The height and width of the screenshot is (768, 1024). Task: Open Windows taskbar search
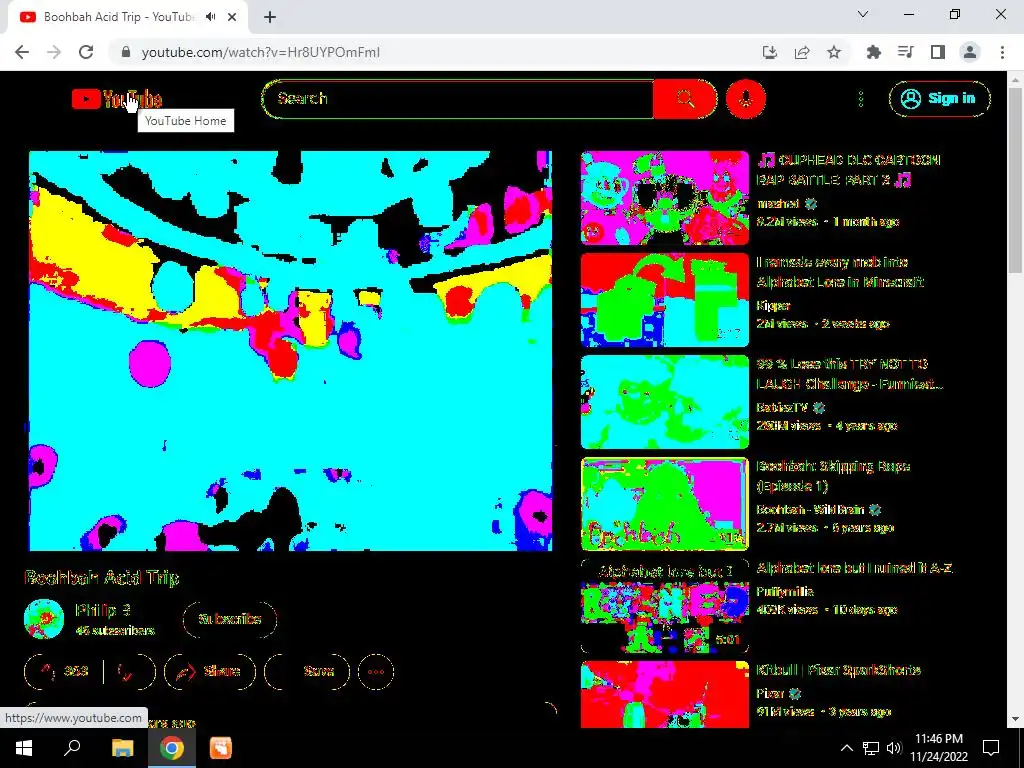pos(72,748)
